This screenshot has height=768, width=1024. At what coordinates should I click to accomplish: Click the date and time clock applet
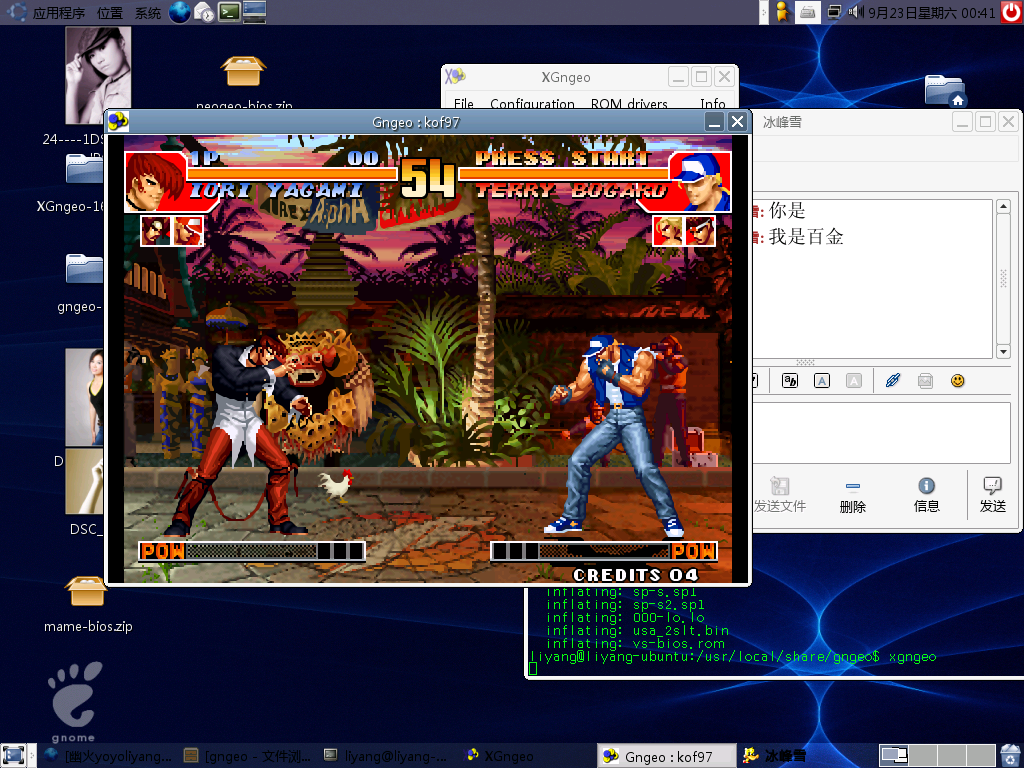point(932,13)
